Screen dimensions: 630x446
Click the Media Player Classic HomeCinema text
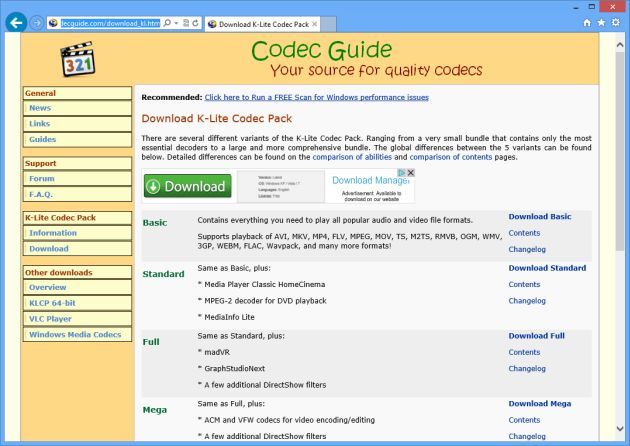[264, 284]
